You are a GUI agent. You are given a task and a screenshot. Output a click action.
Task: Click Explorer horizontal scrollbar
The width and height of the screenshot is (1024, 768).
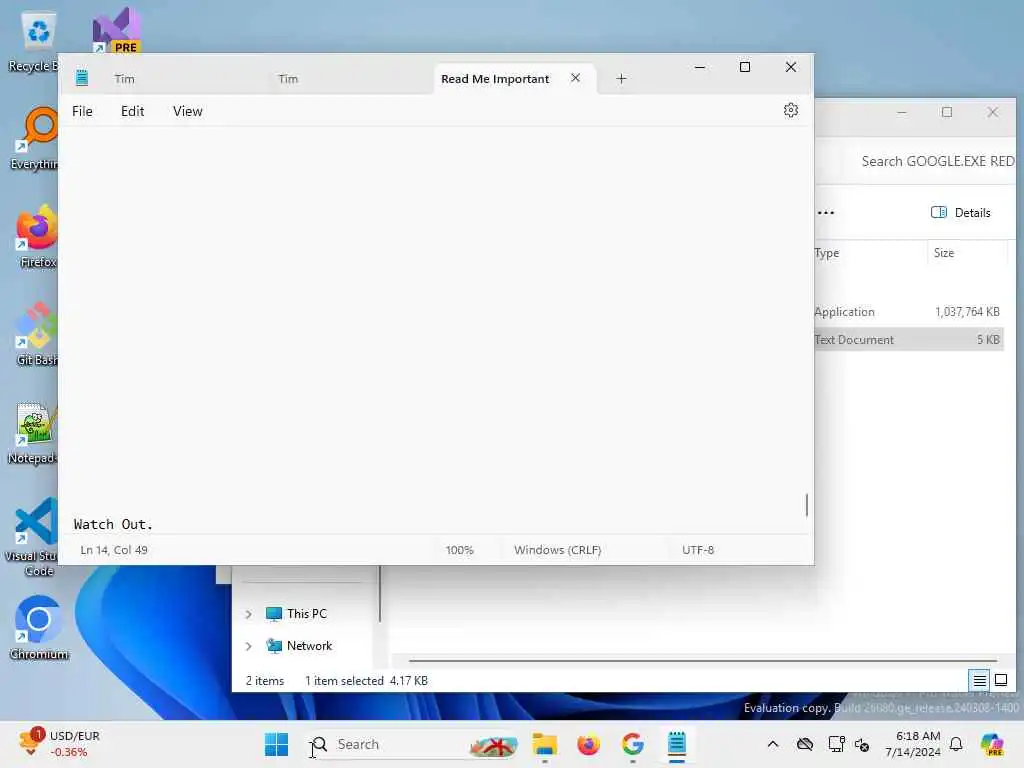tap(703, 661)
